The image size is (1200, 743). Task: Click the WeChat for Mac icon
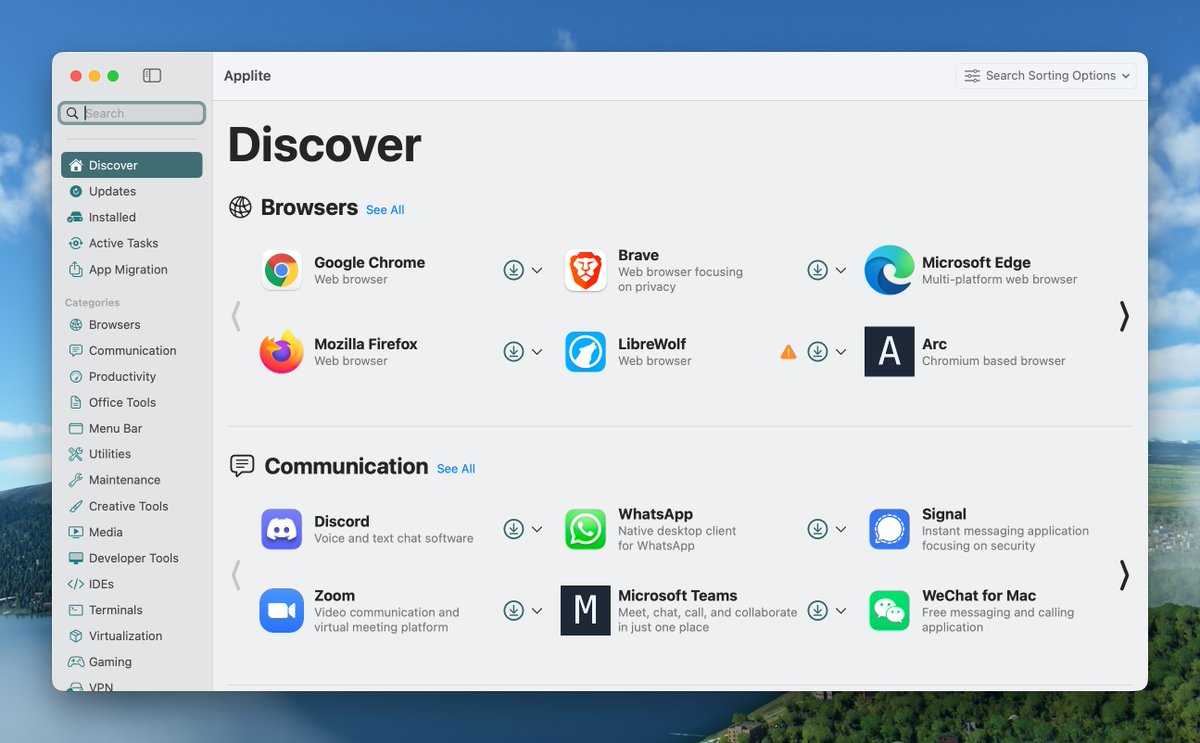[x=889, y=611]
